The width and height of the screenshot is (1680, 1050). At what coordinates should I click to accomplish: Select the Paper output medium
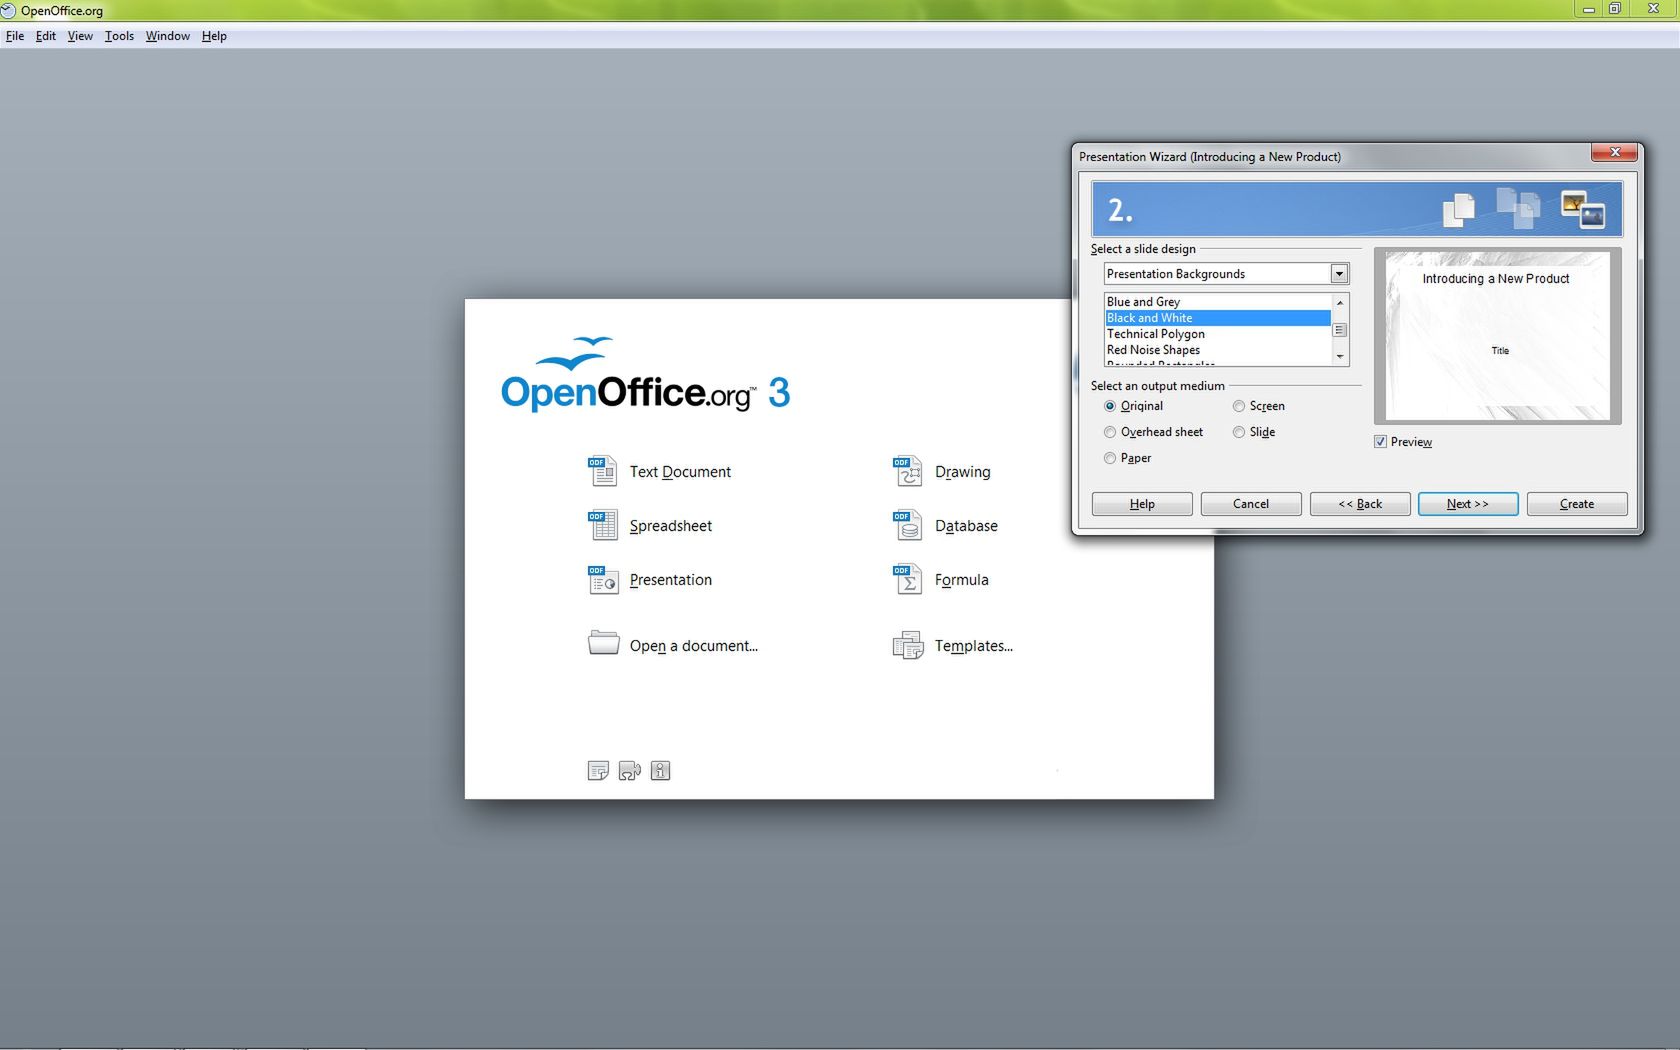[1110, 458]
